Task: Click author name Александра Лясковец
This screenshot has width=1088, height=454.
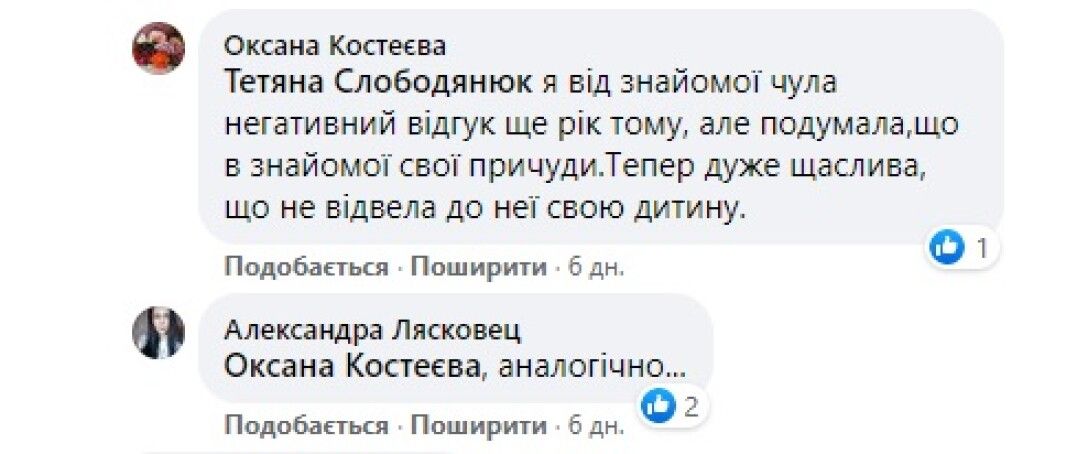Action: [x=372, y=330]
